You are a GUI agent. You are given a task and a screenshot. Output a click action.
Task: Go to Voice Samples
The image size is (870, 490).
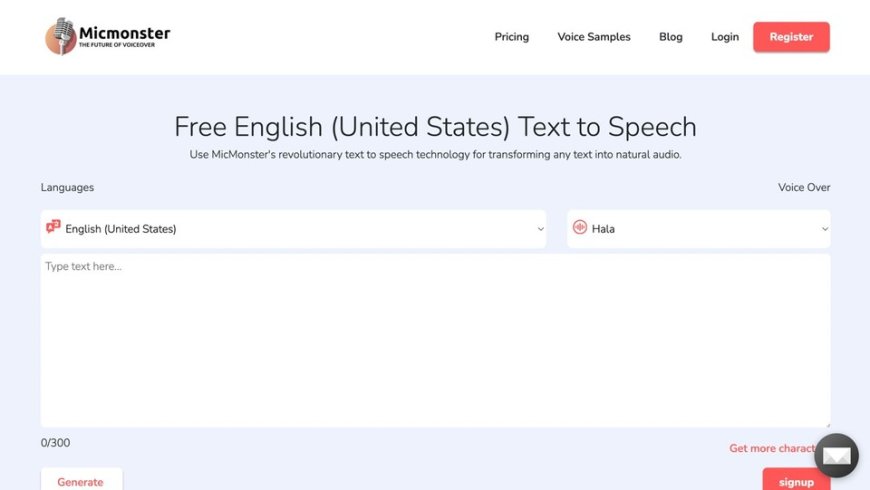point(594,37)
